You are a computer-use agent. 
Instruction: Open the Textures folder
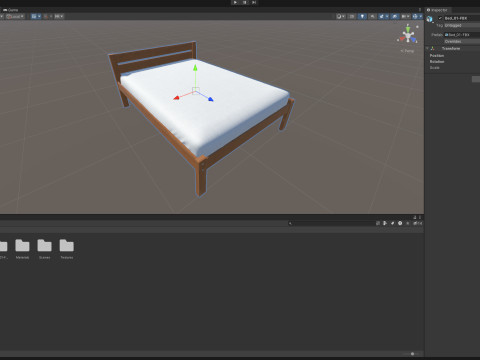67,249
